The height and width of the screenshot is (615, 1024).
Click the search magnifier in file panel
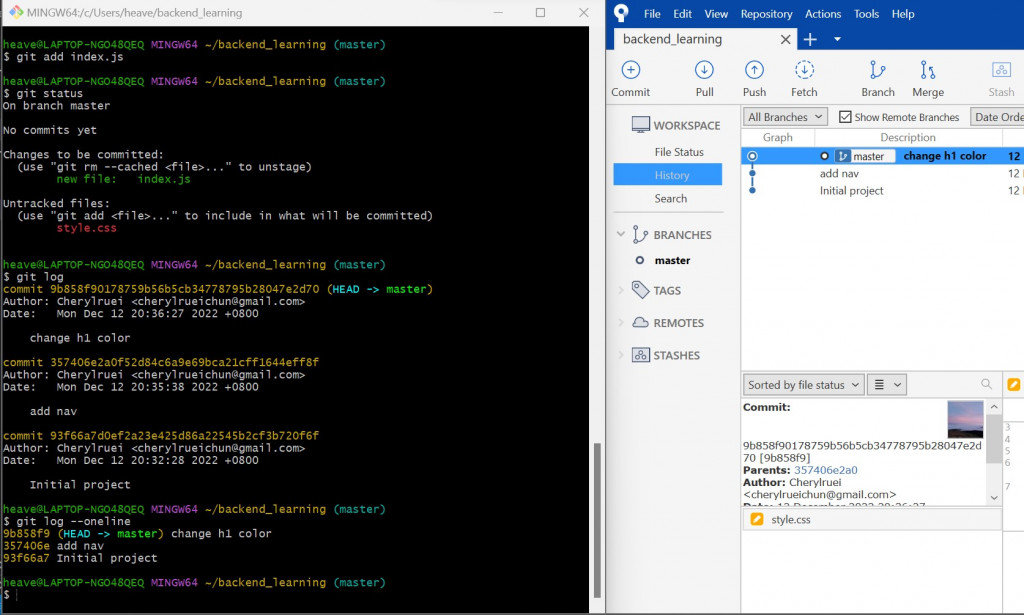point(986,385)
